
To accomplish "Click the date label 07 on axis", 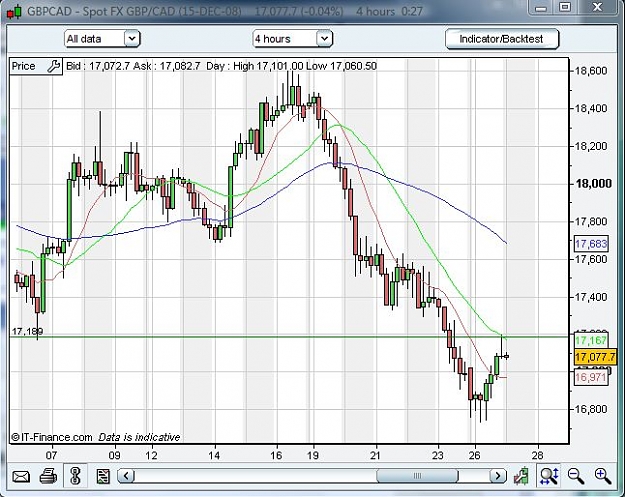I will point(51,455).
